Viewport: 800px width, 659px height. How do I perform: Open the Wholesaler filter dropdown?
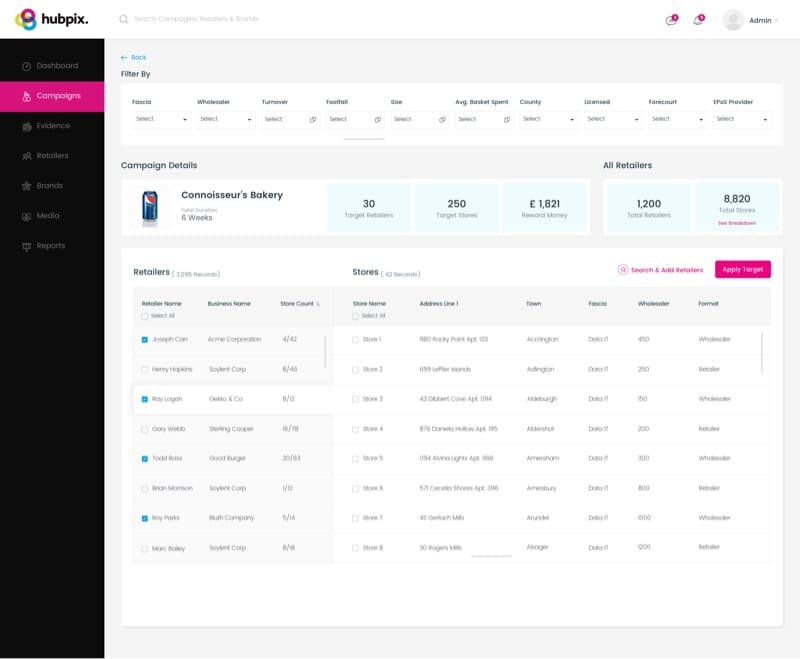[x=226, y=119]
